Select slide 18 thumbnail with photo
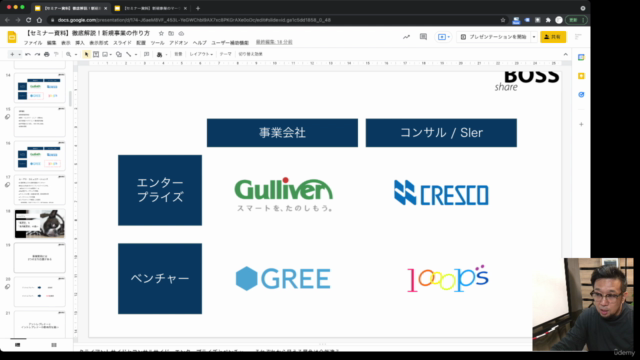 tap(40, 224)
